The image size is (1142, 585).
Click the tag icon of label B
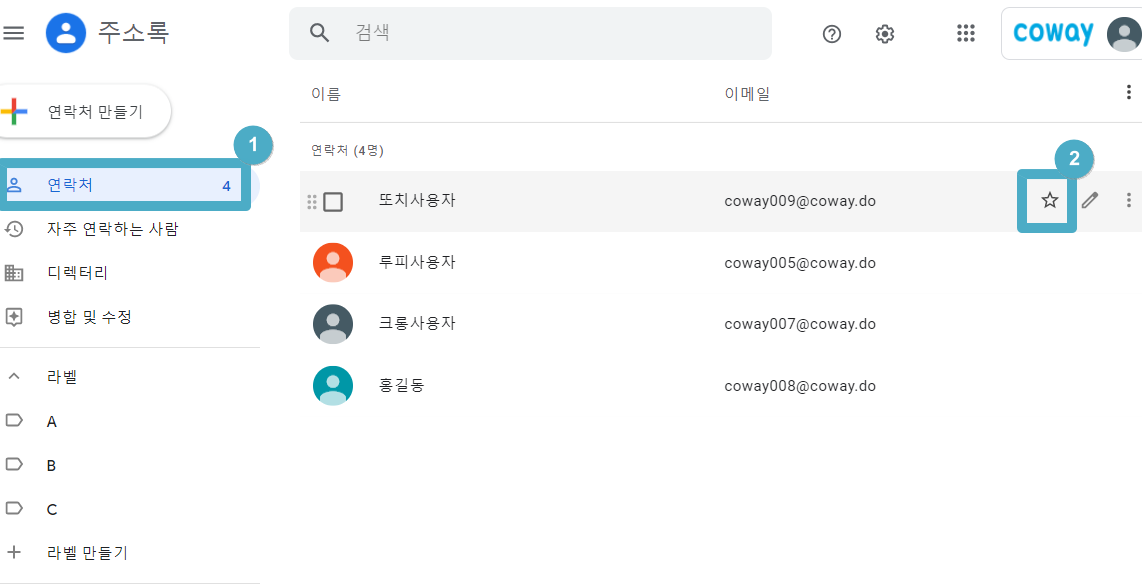coord(14,464)
